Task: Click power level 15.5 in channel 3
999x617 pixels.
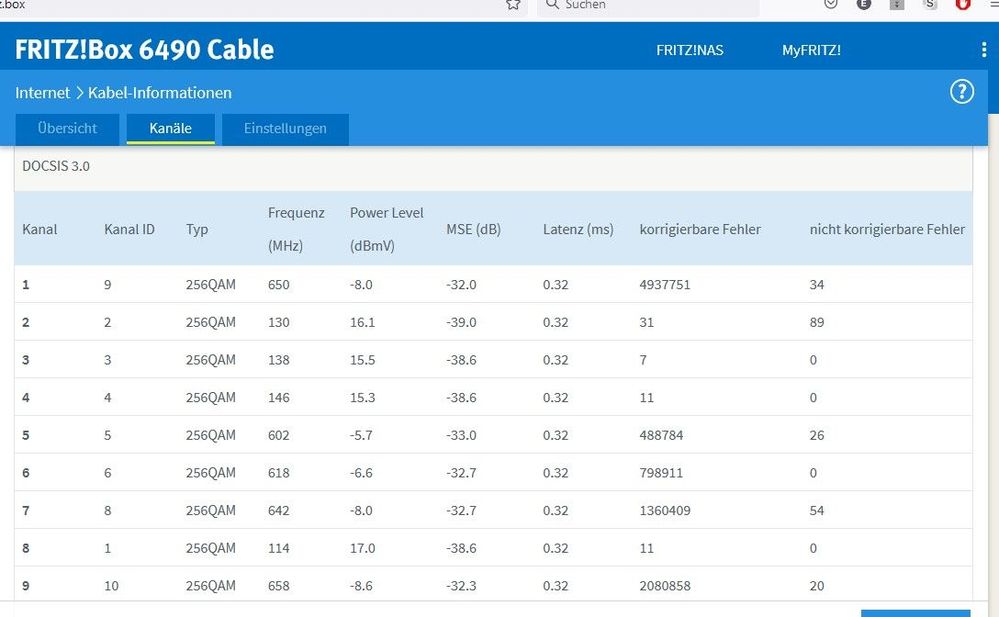Action: pos(363,360)
